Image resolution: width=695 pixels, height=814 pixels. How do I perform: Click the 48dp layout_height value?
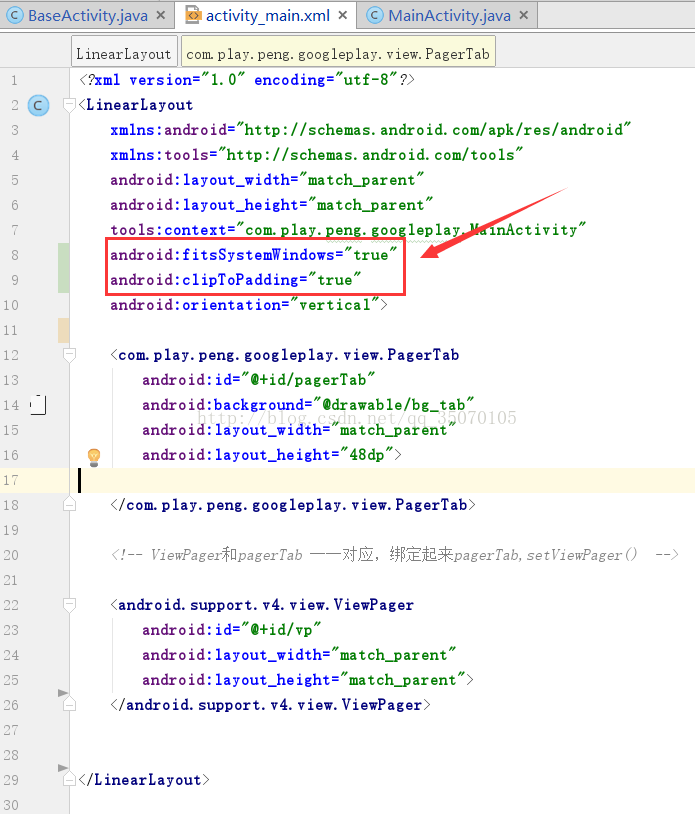click(366, 455)
